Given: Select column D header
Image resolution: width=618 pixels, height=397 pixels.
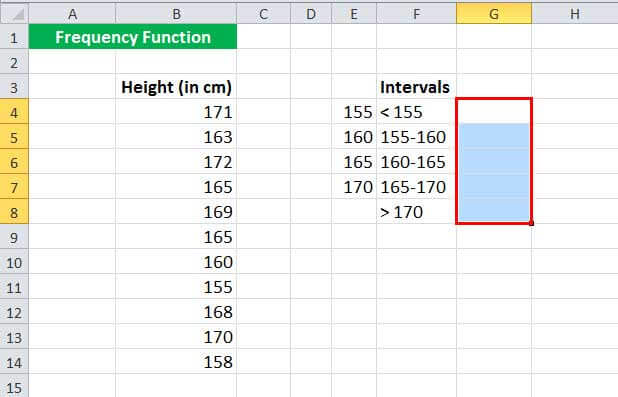Looking at the screenshot, I should point(311,14).
